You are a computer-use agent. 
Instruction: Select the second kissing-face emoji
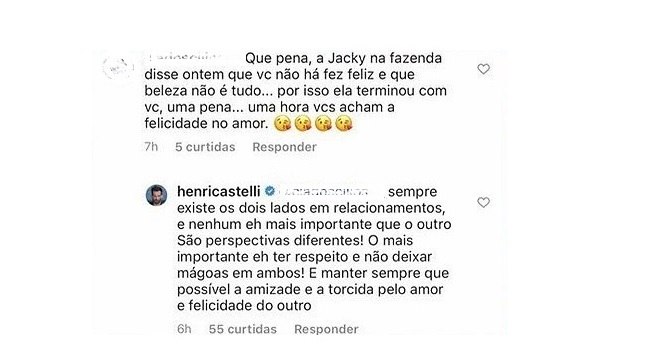[303, 124]
